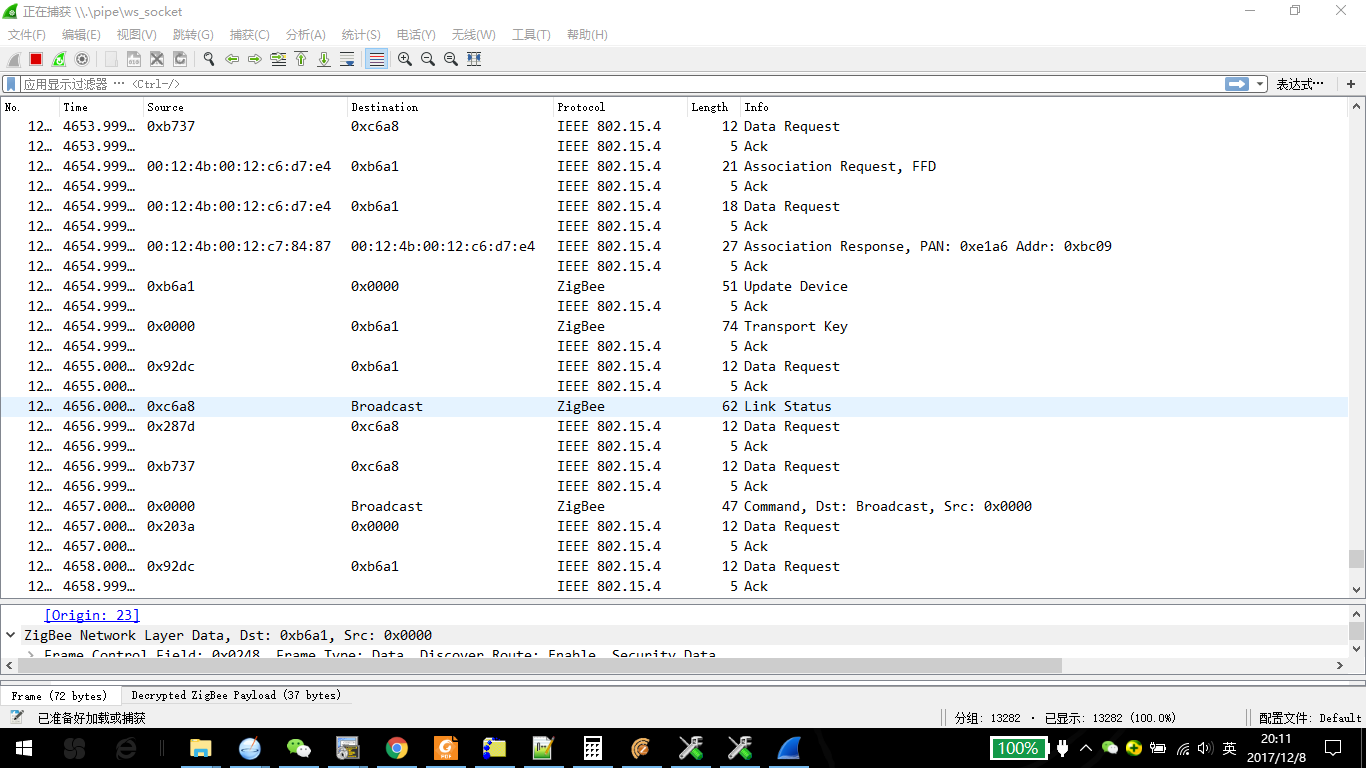Viewport: 1366px width, 768px height.
Task: Select the Association Response packet row
Action: tap(674, 246)
